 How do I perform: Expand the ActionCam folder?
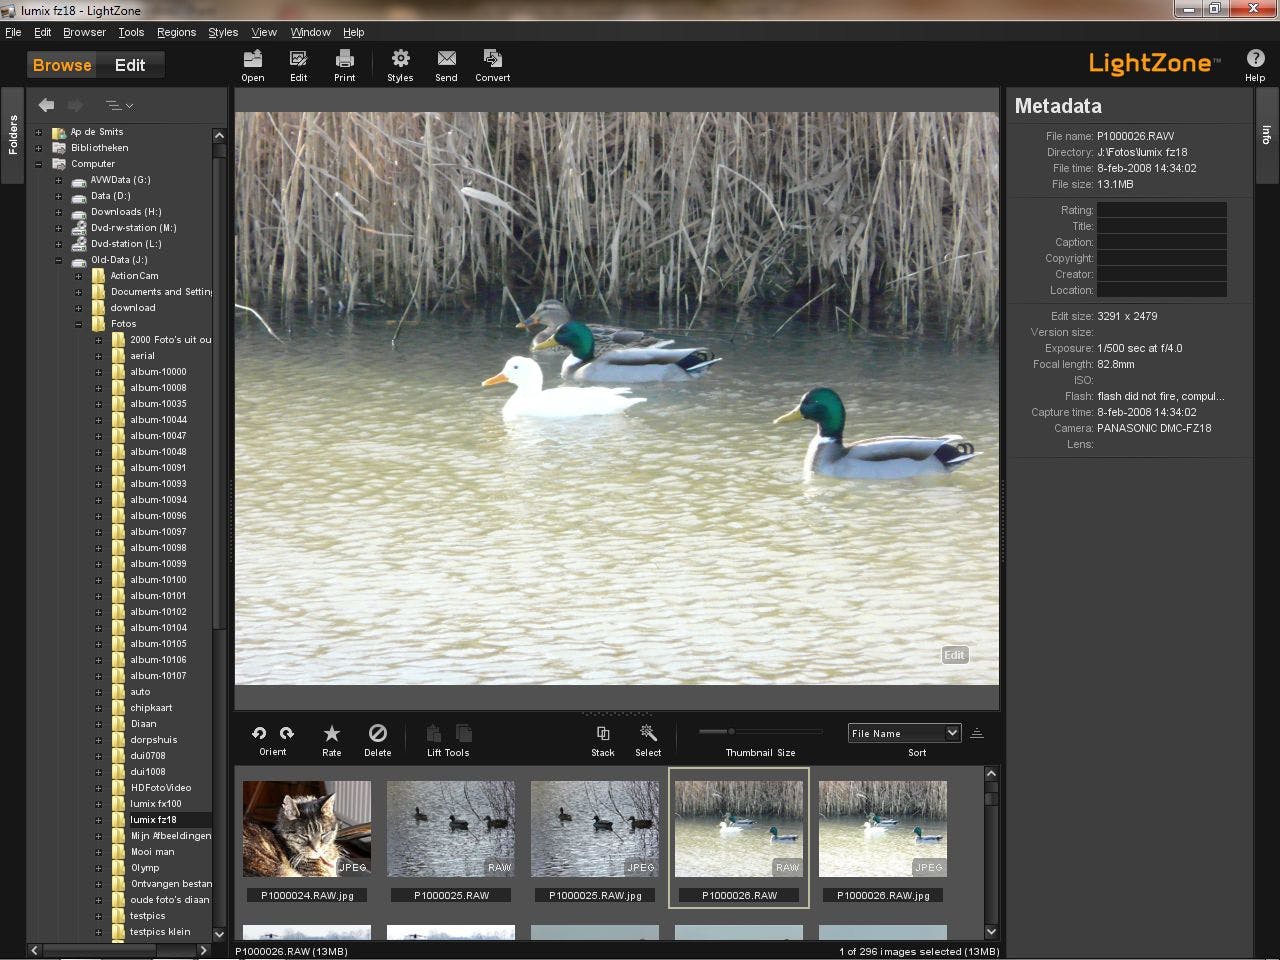[x=79, y=276]
